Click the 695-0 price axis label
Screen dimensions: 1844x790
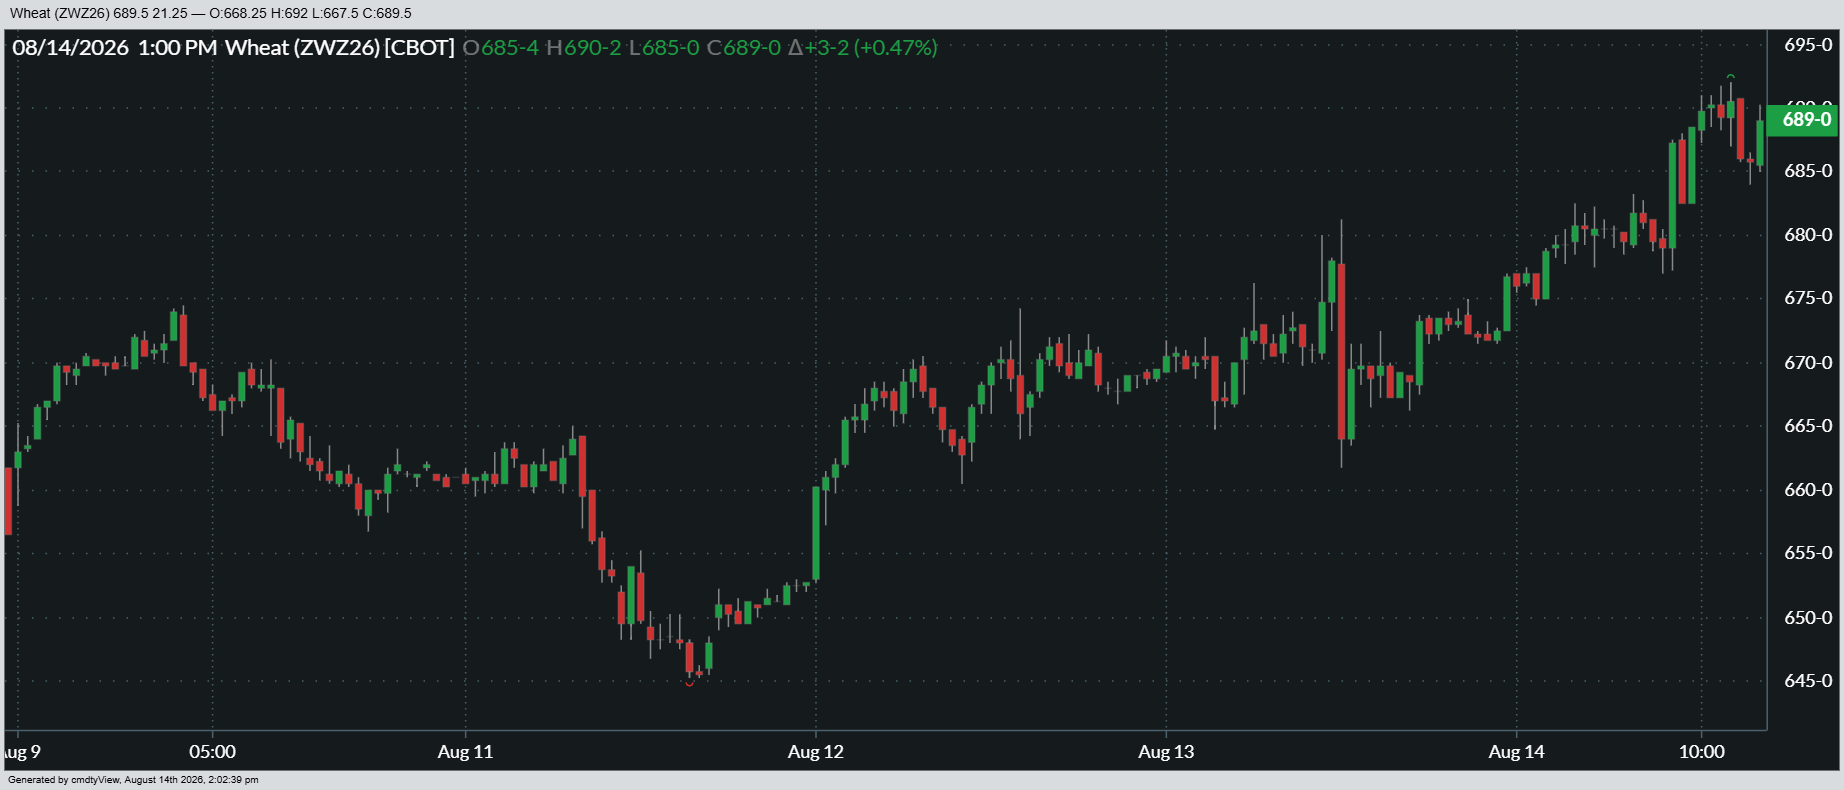[x=1808, y=45]
